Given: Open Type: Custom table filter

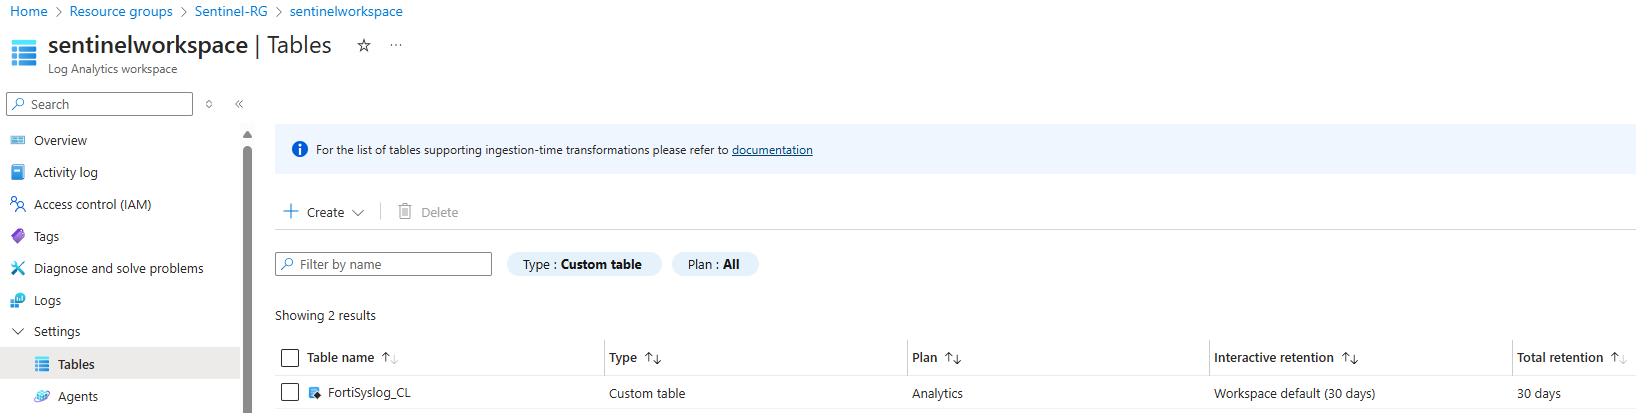Looking at the screenshot, I should pos(583,264).
